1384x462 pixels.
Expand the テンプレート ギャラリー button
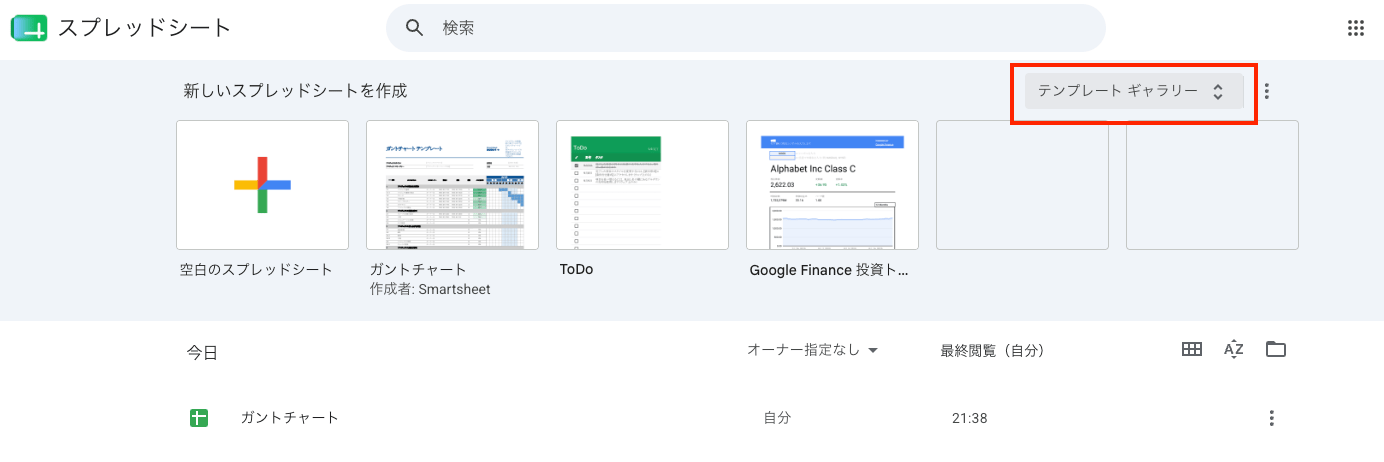[1134, 91]
